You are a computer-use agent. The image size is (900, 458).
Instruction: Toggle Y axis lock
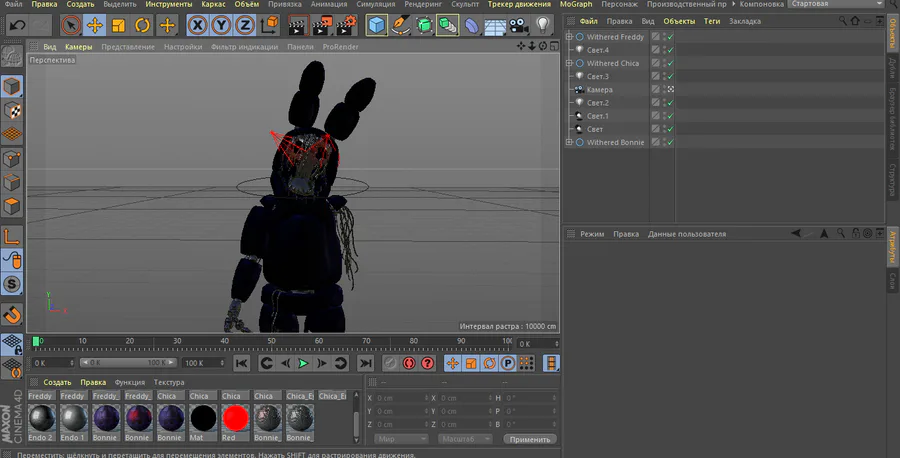pyautogui.click(x=221, y=25)
